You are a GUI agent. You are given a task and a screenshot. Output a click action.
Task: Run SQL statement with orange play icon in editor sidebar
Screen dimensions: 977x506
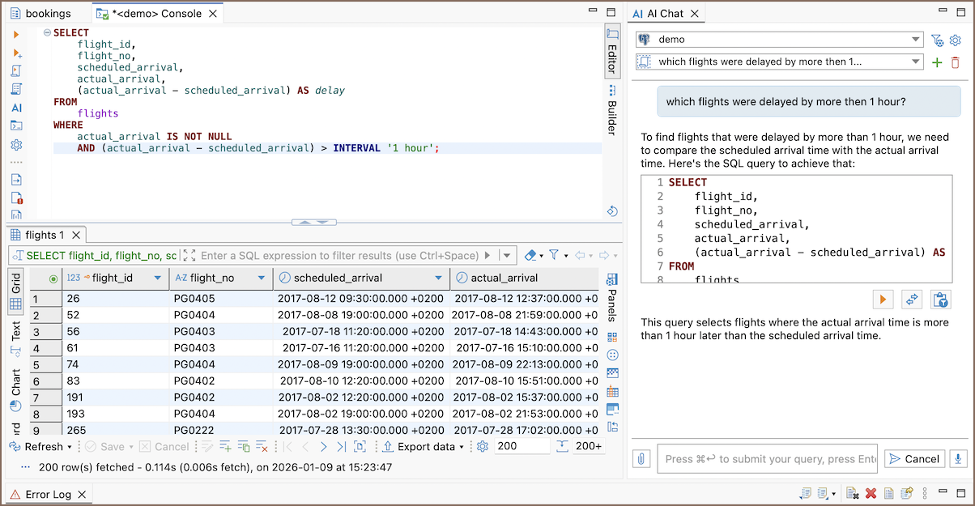(x=17, y=34)
